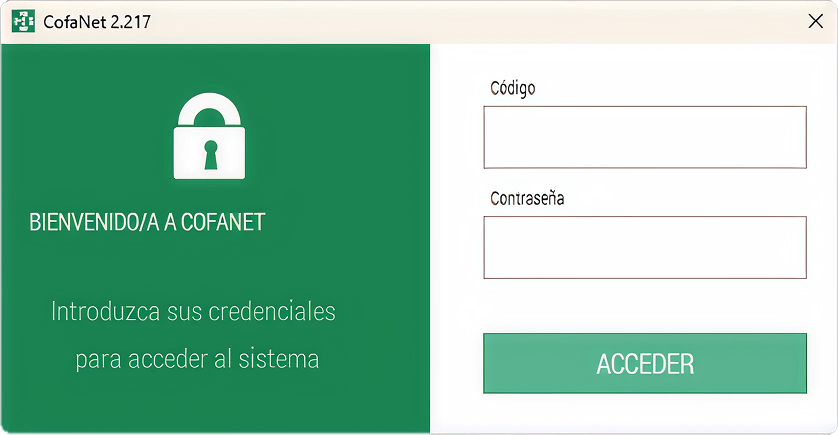Viewport: 838px width, 435px height.
Task: Click the word COFANET in welcome heading
Action: (x=223, y=222)
